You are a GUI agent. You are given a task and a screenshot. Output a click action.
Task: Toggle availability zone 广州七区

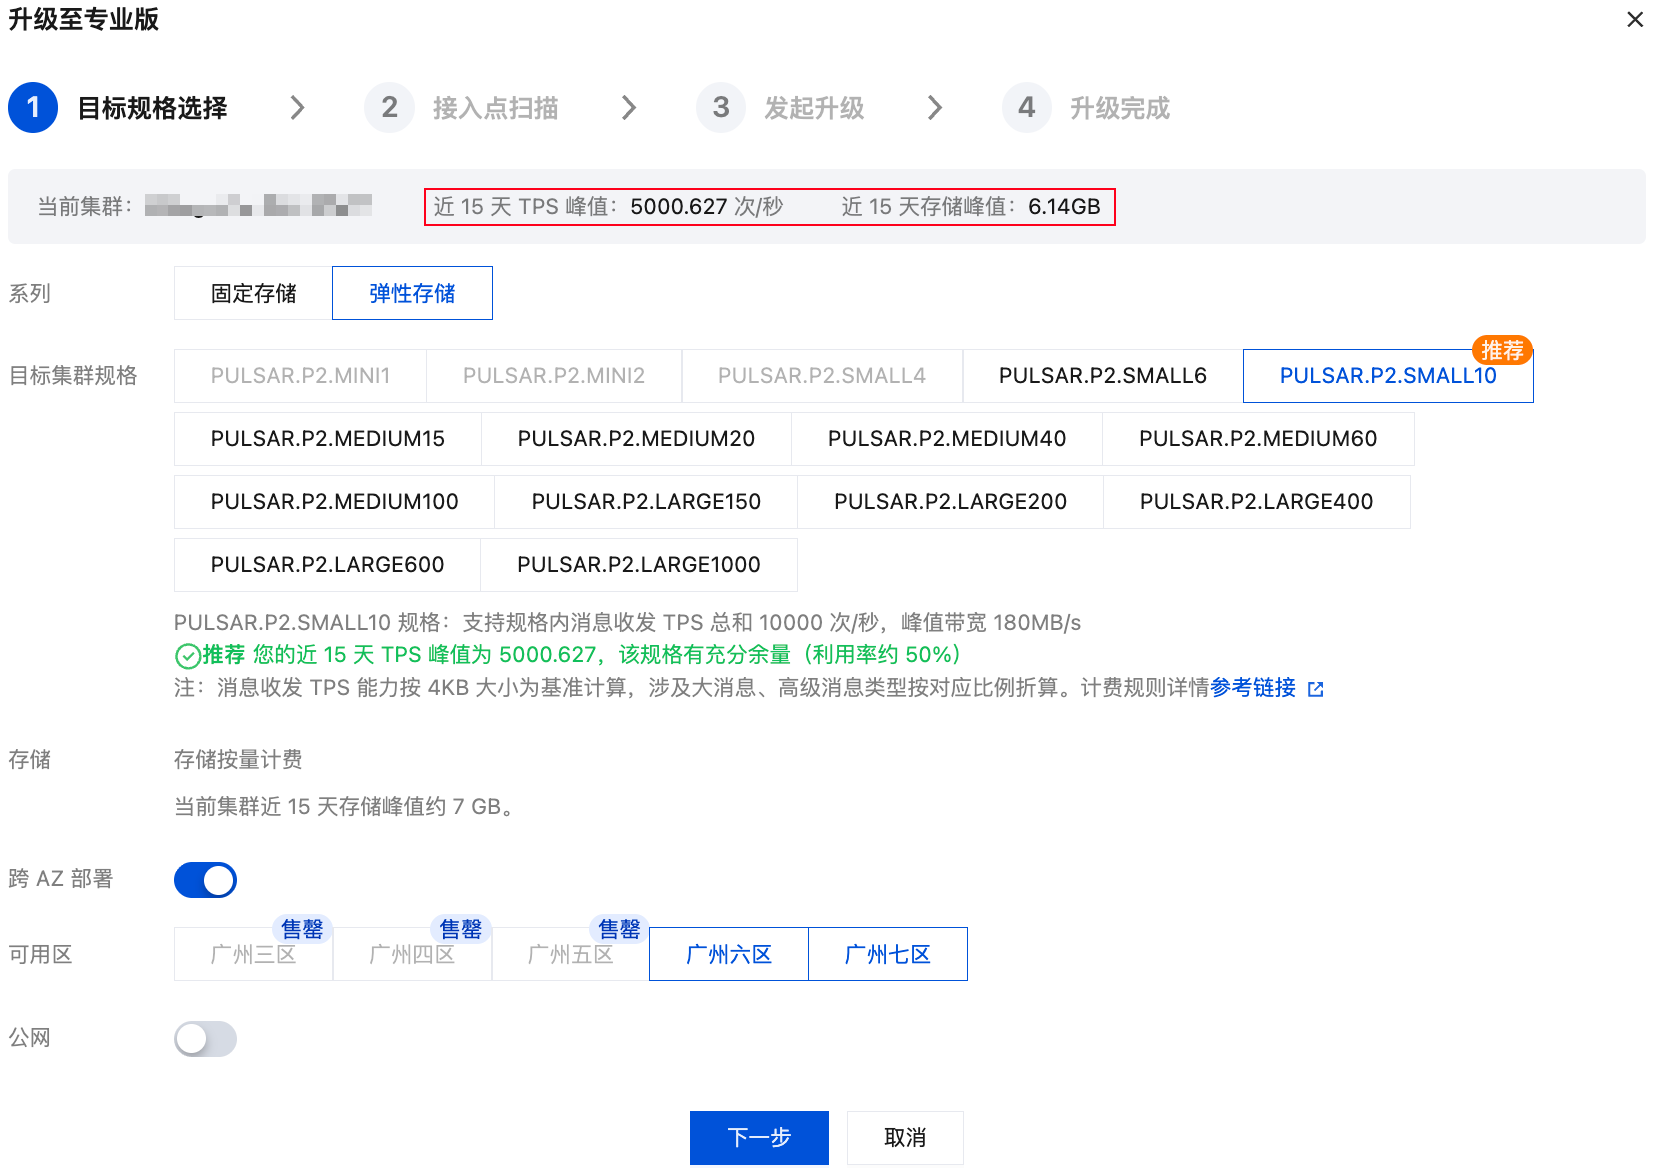[x=888, y=954]
